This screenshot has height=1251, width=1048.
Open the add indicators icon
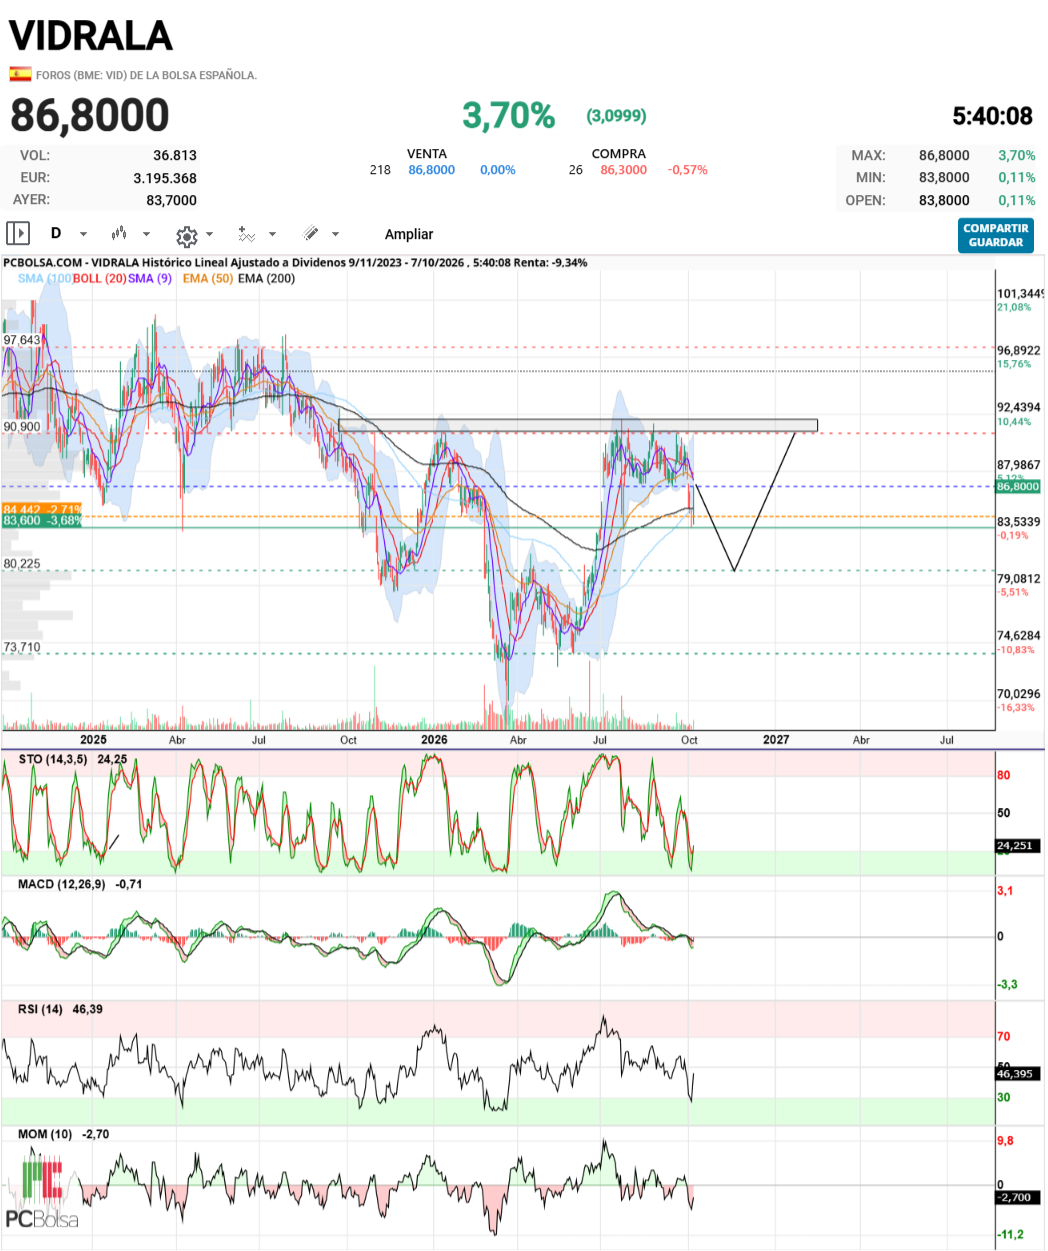pyautogui.click(x=246, y=234)
